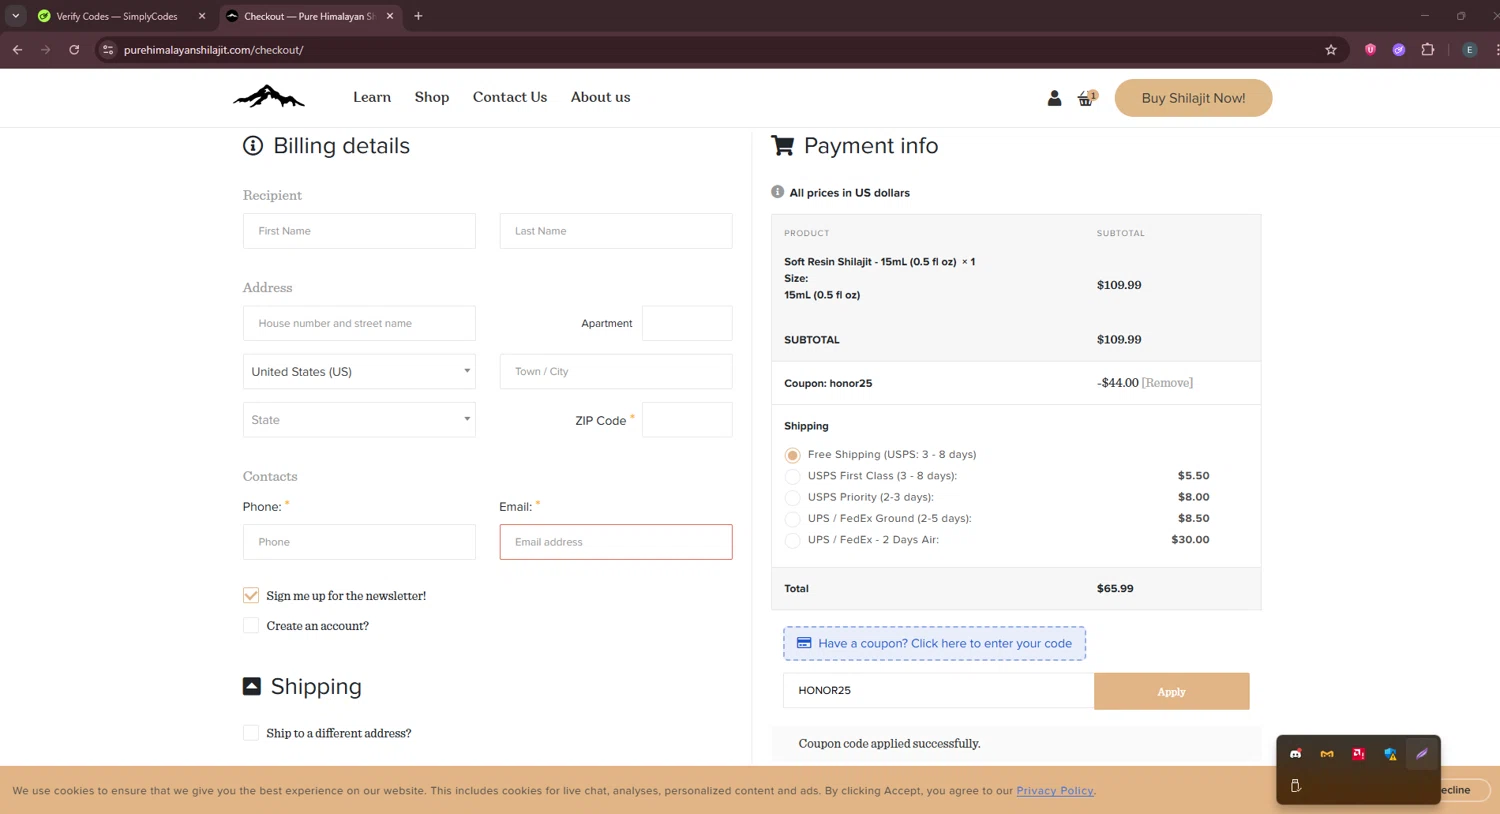Click the purple circular extension icon
Image resolution: width=1500 pixels, height=814 pixels.
1399,50
